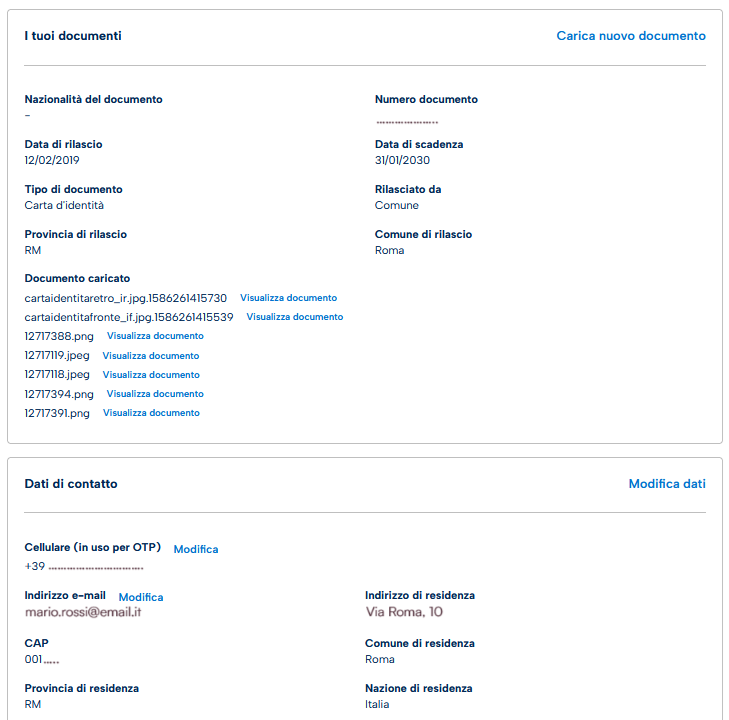This screenshot has width=729, height=720.
Task: Open Visualizza documento for 12717394.png
Action: pos(155,394)
